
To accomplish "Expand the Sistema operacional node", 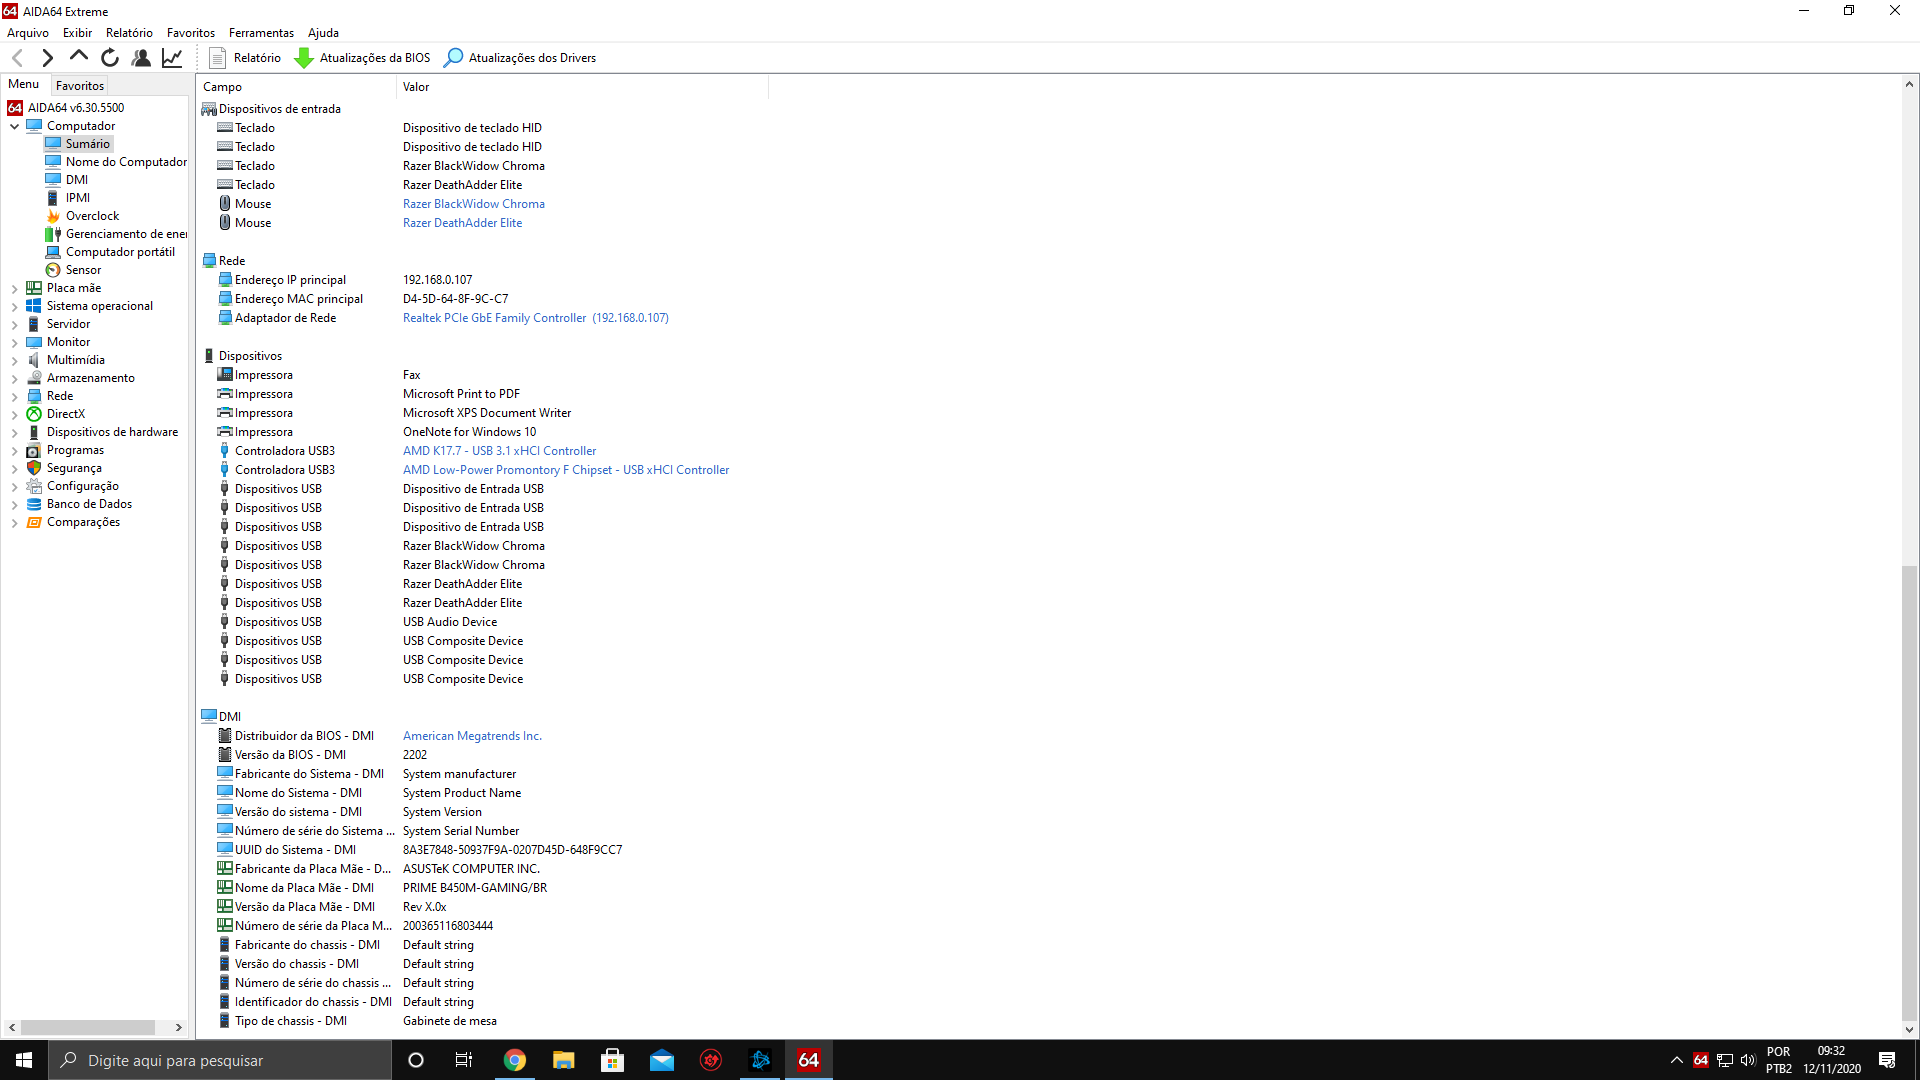I will [14, 306].
